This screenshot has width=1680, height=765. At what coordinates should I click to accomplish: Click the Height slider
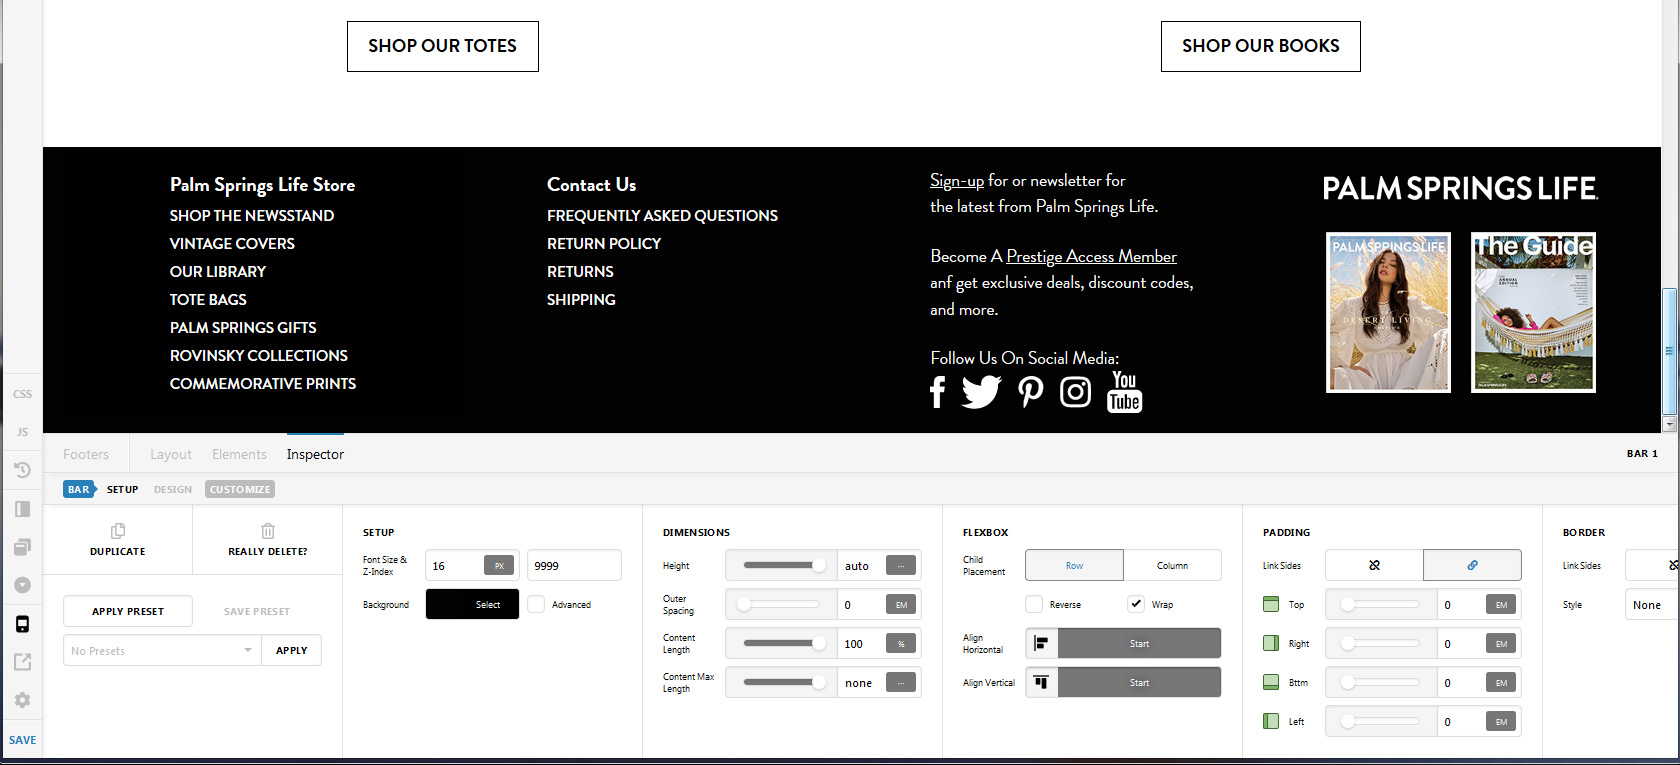click(x=781, y=565)
